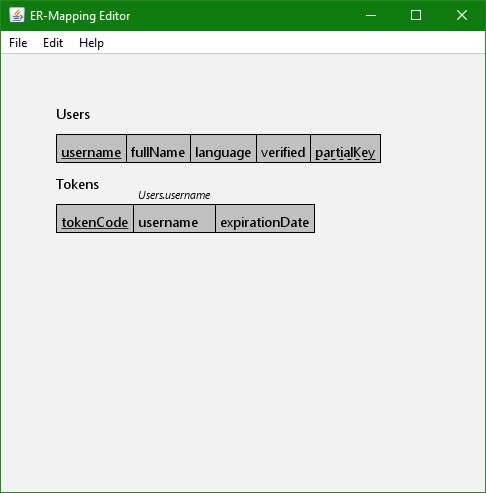The width and height of the screenshot is (486, 493).
Task: Close the ER-Mapping Editor window
Action: (x=462, y=15)
